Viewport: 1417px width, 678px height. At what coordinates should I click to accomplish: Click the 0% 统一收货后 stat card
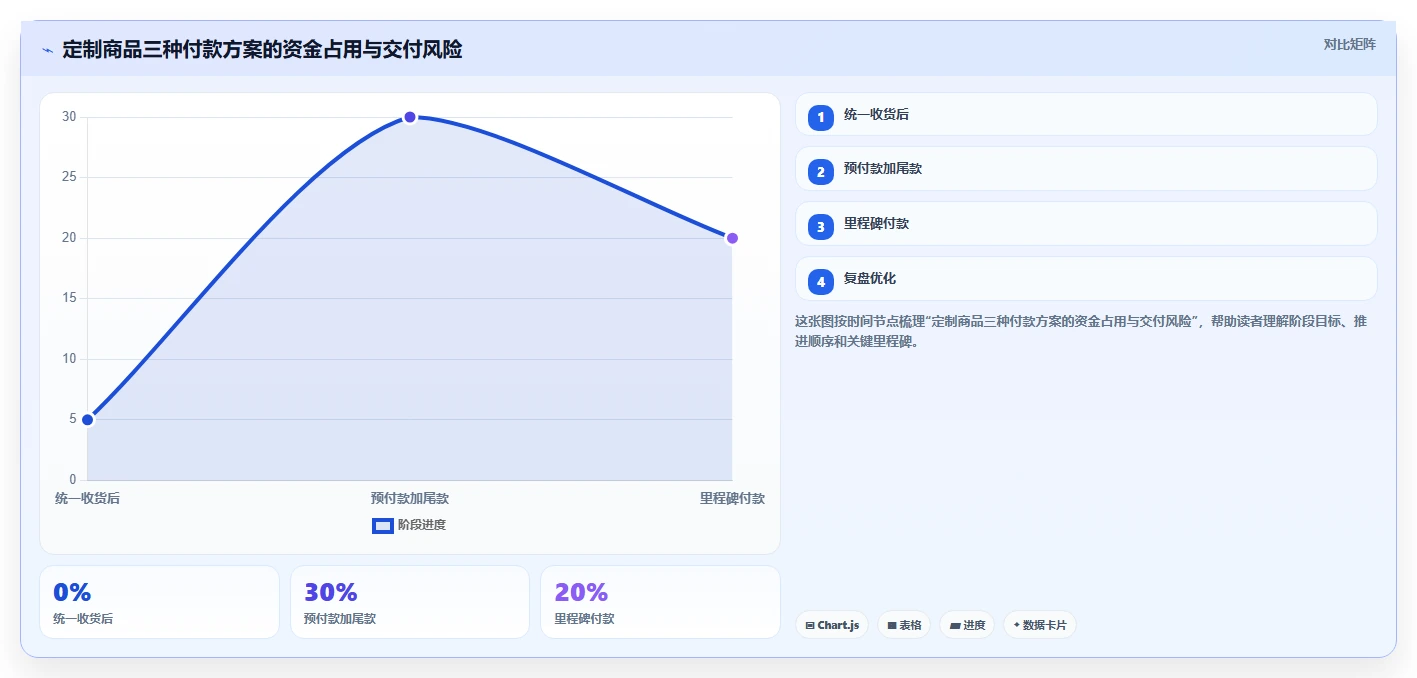[x=159, y=602]
